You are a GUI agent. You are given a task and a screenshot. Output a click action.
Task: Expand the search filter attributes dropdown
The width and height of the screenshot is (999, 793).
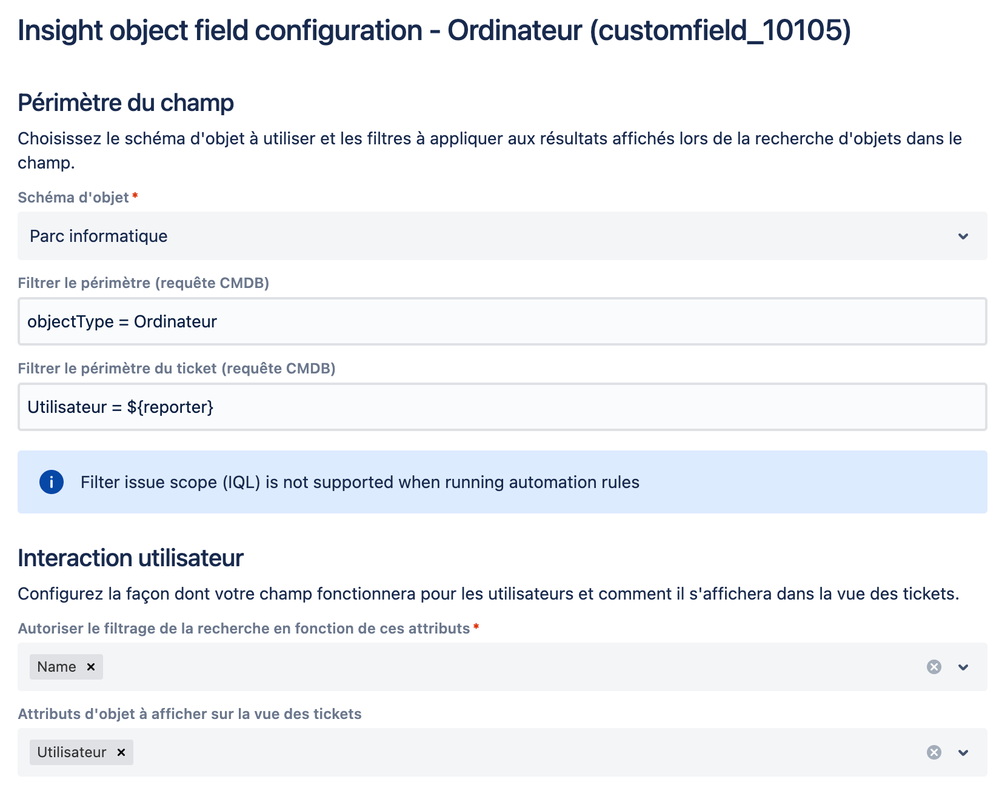(963, 667)
